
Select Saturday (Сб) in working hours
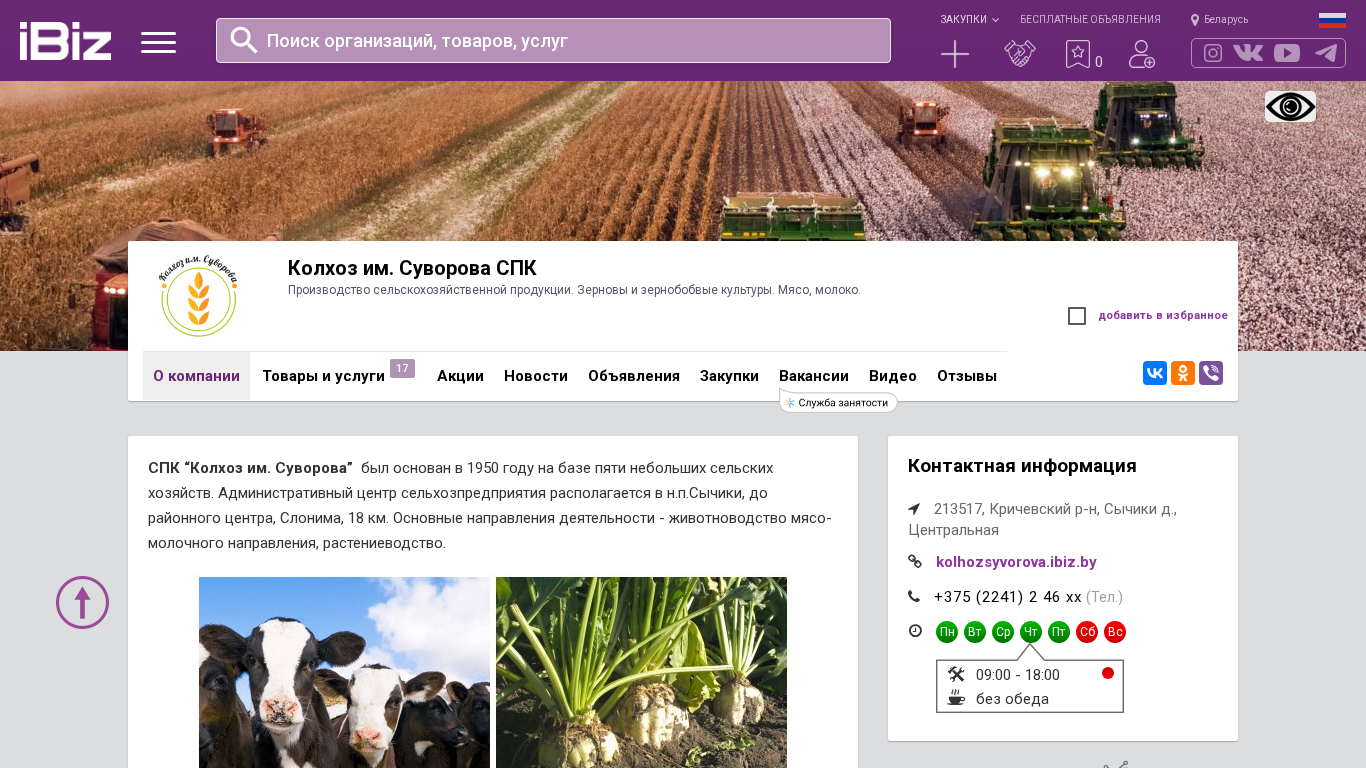(x=1087, y=632)
